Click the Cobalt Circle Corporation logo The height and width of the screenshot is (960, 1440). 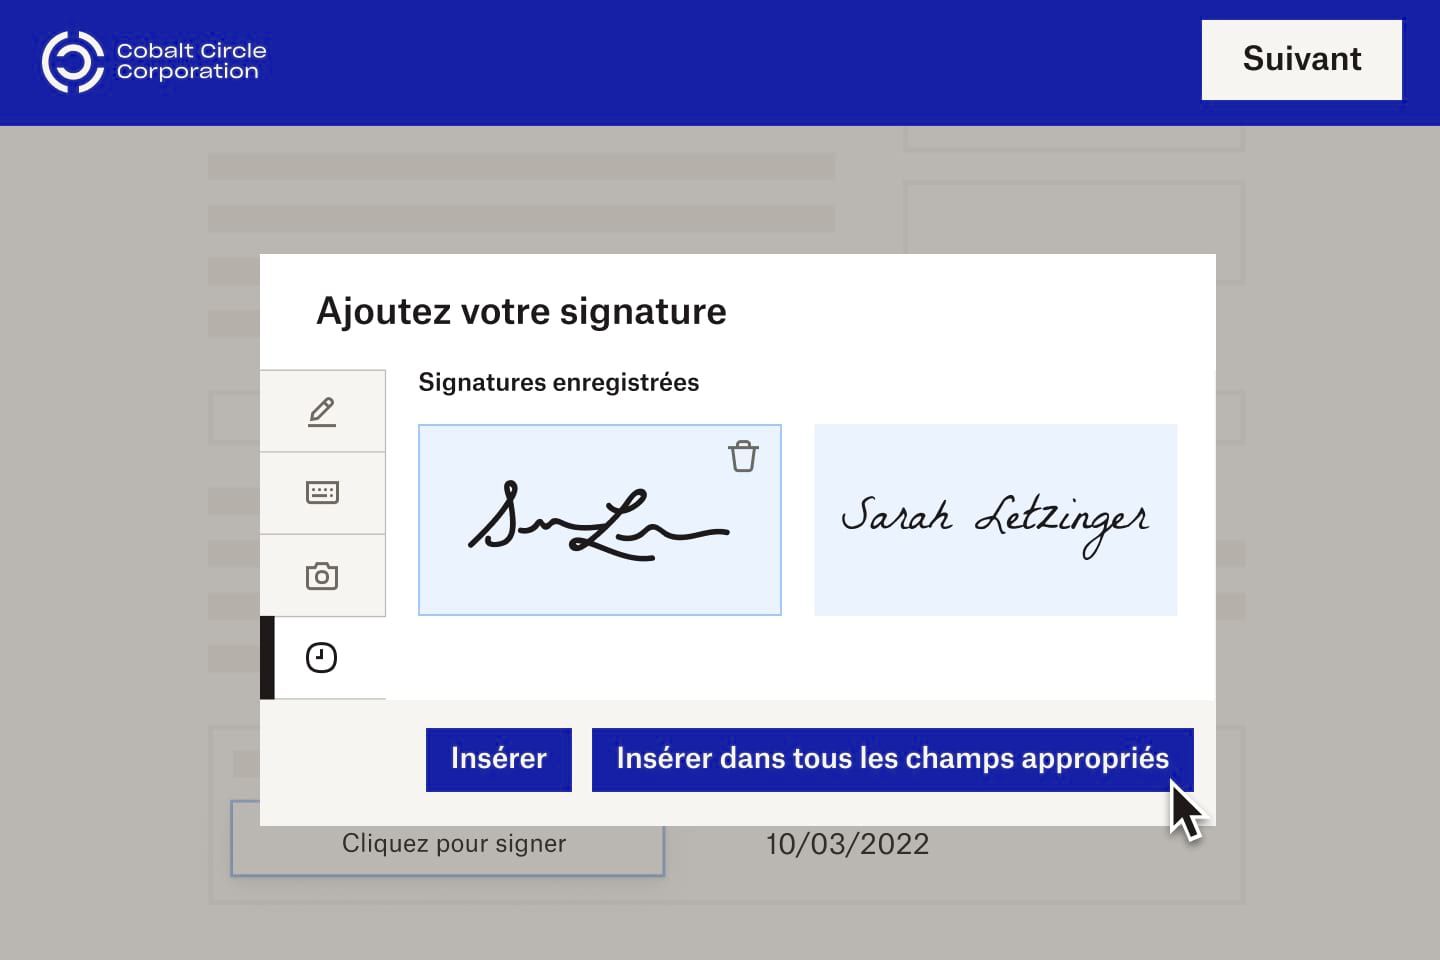(154, 61)
